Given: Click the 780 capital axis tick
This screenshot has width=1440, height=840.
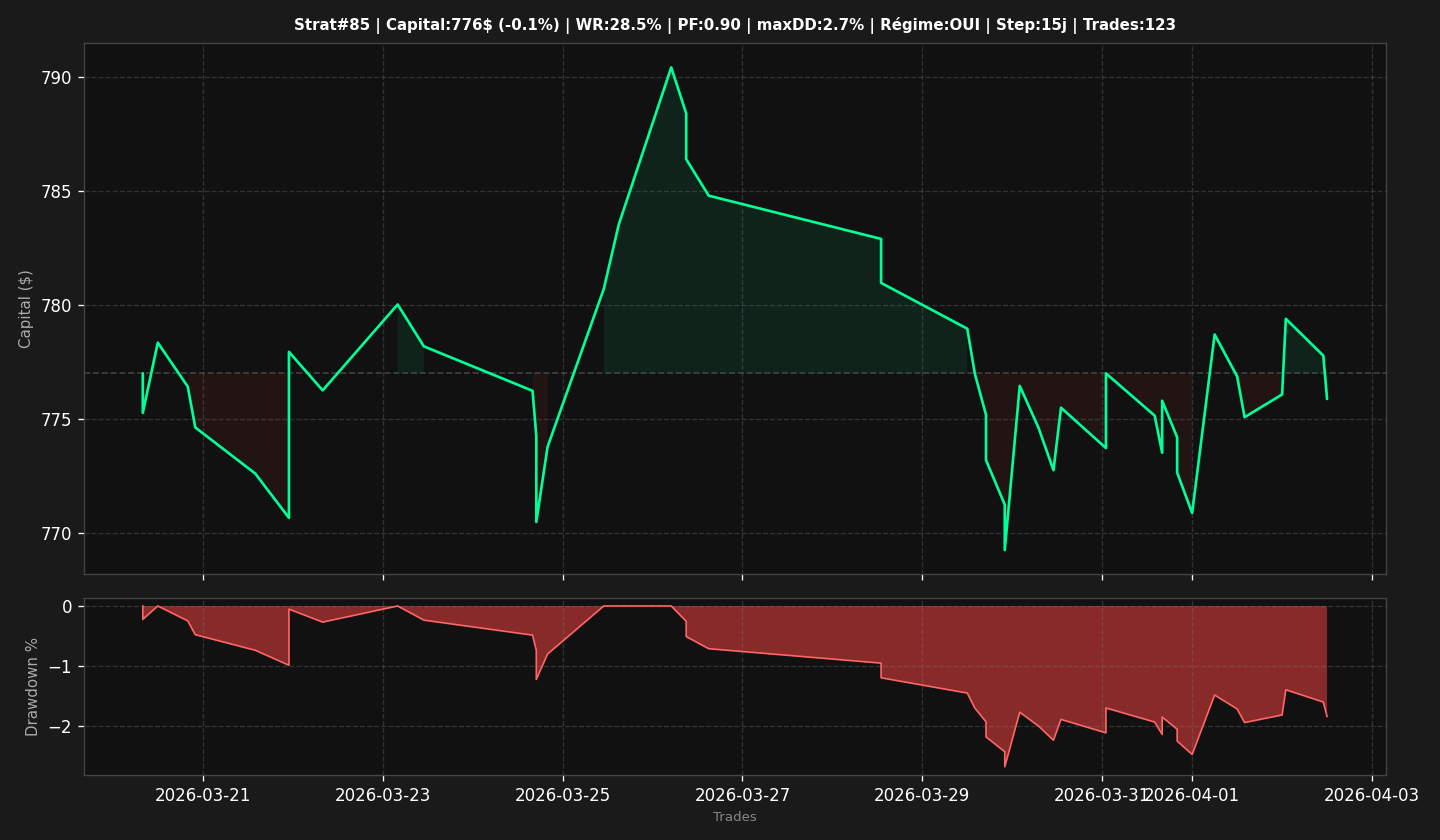Looking at the screenshot, I should (56, 306).
